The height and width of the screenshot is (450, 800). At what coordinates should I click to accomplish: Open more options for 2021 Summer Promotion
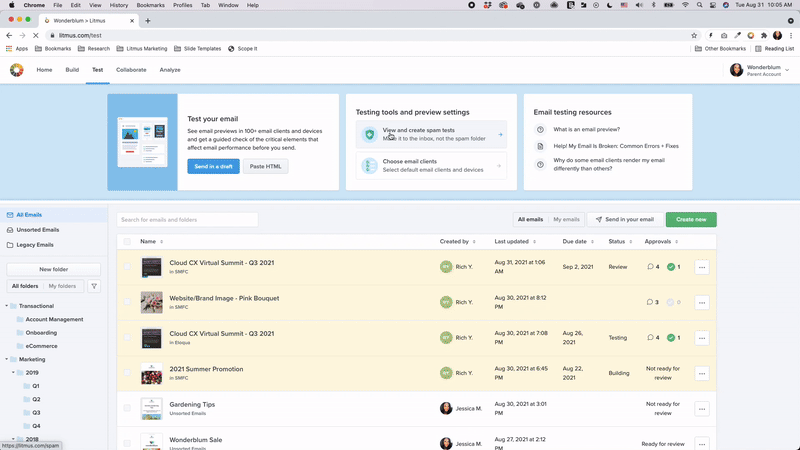pyautogui.click(x=702, y=373)
